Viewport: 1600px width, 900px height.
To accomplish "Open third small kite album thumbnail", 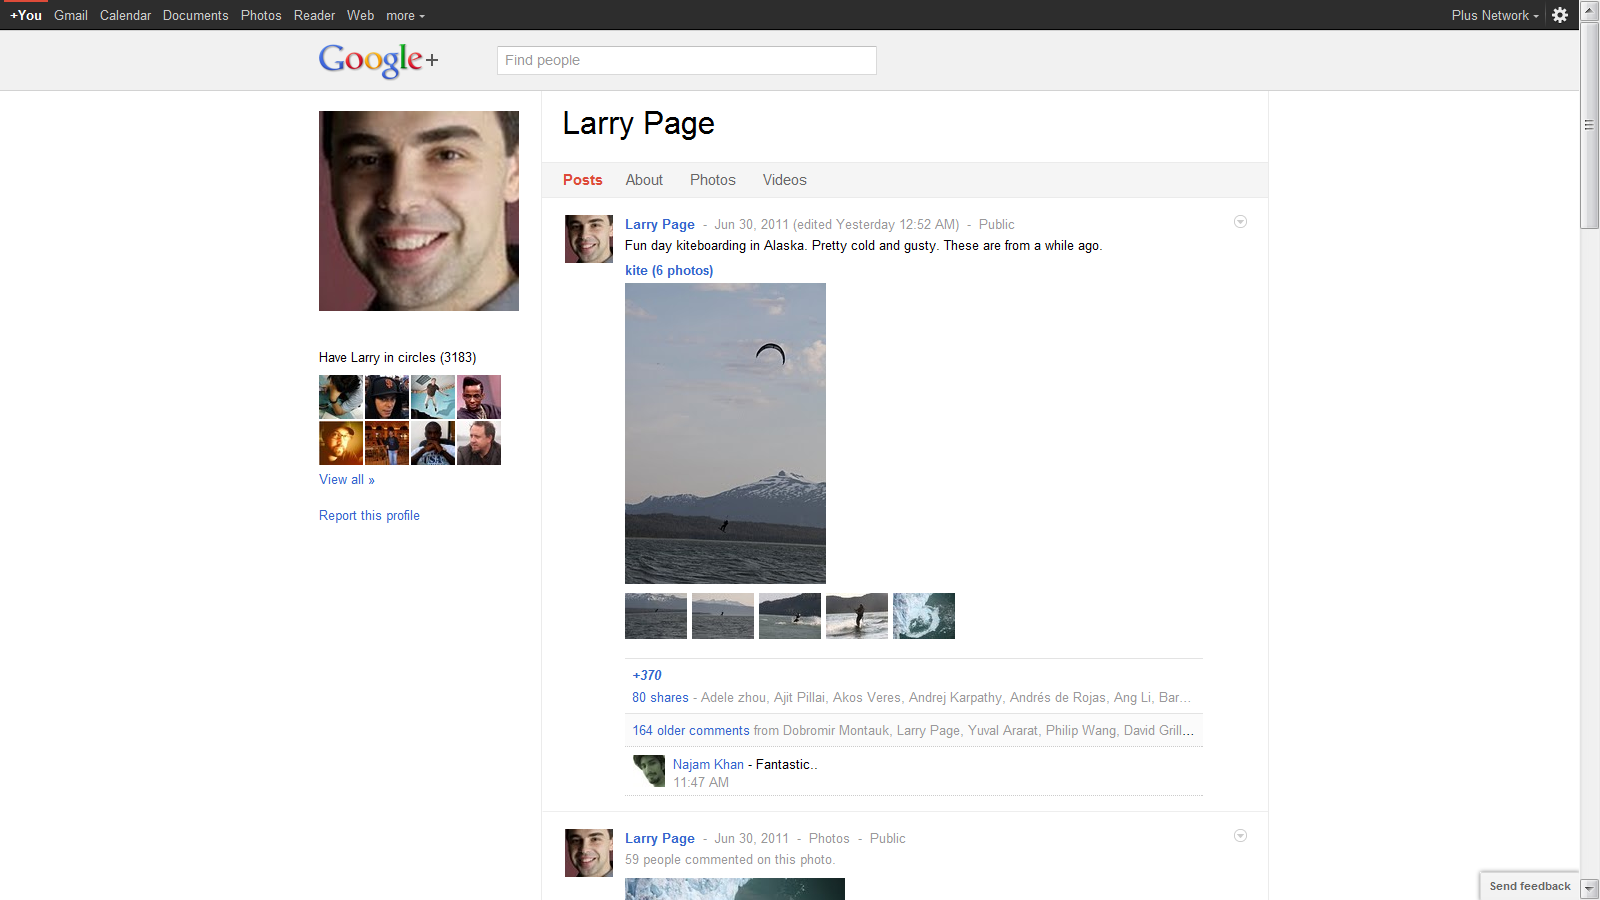I will [x=790, y=616].
